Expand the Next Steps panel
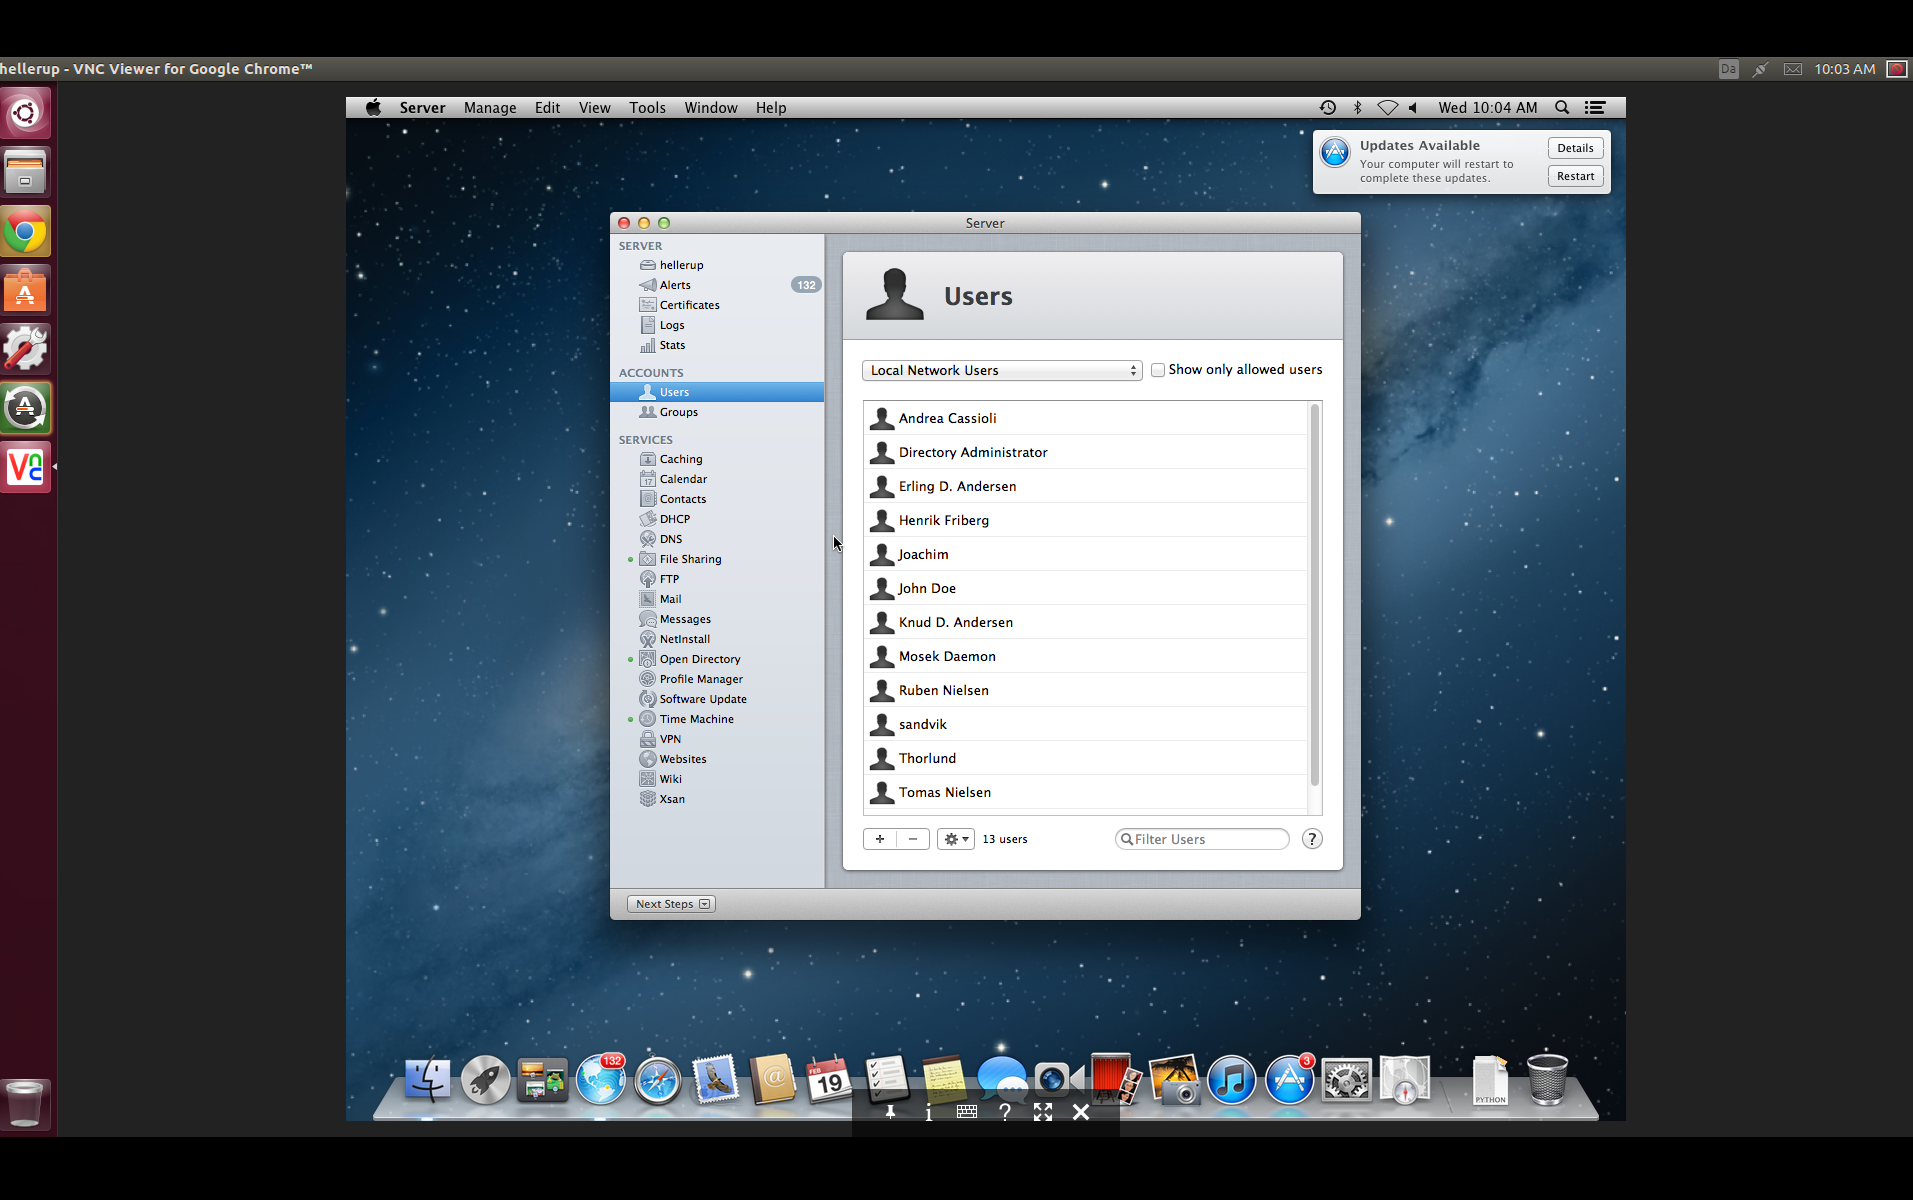The width and height of the screenshot is (1913, 1200). [x=670, y=904]
